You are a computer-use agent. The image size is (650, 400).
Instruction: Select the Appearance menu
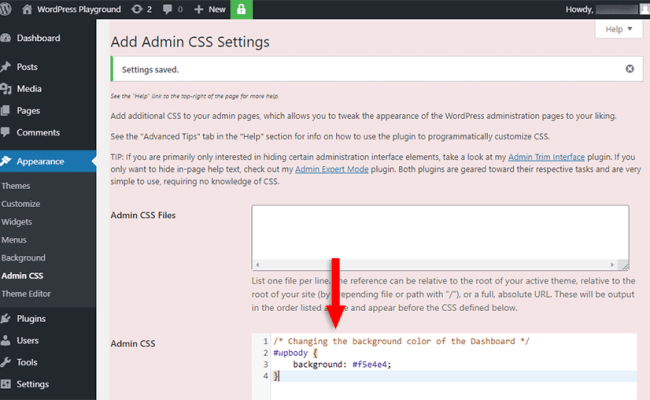[48, 161]
